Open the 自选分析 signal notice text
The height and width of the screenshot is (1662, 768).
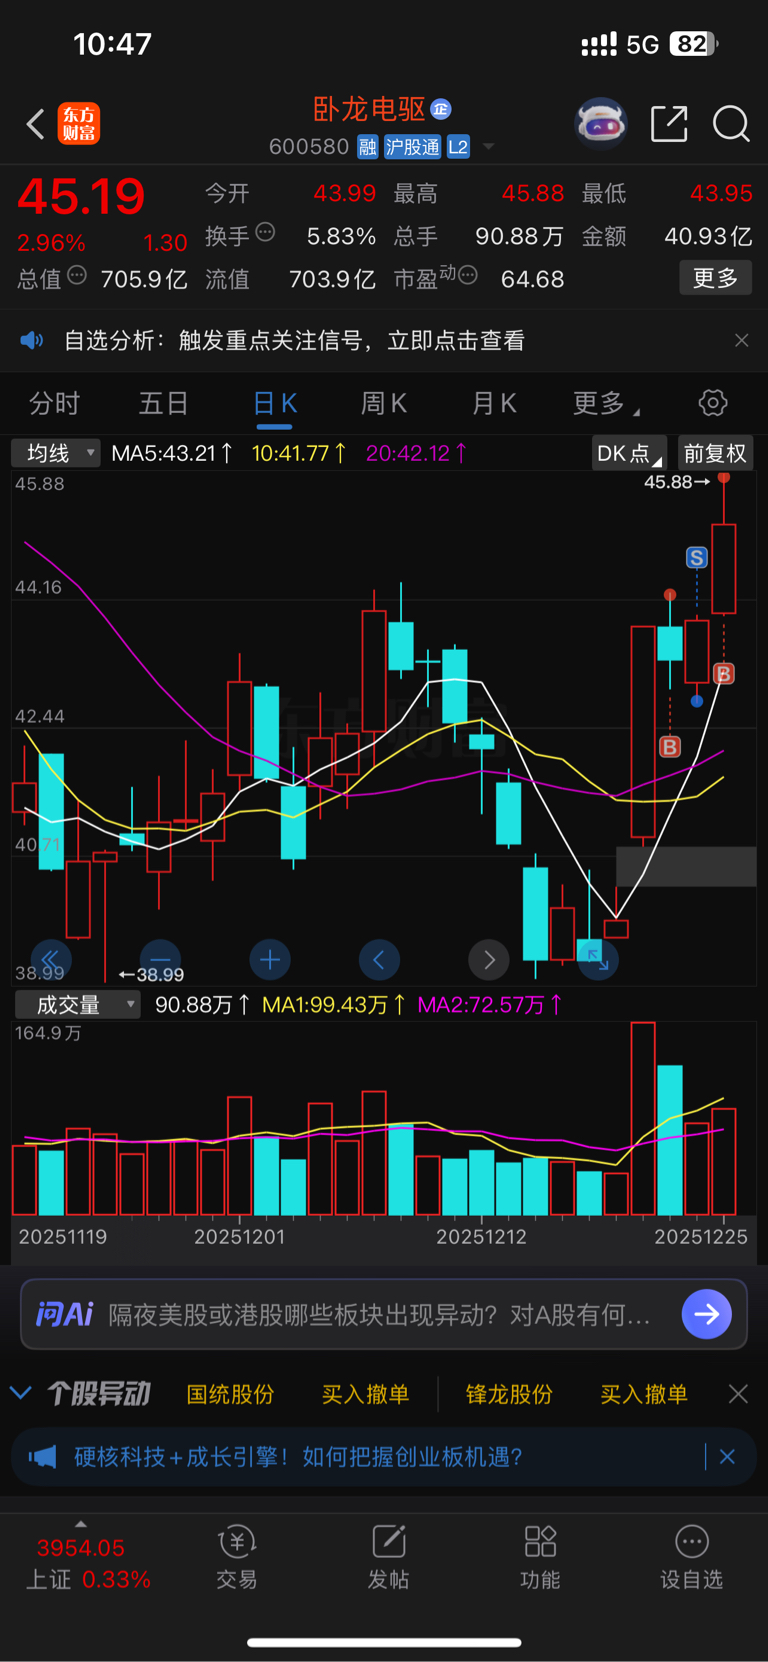[294, 340]
